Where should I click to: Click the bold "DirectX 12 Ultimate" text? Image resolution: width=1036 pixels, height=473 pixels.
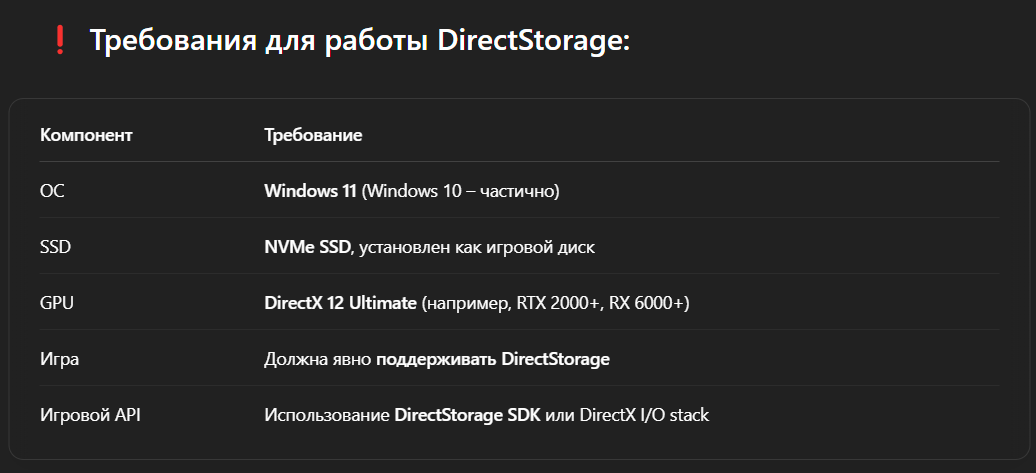340,302
